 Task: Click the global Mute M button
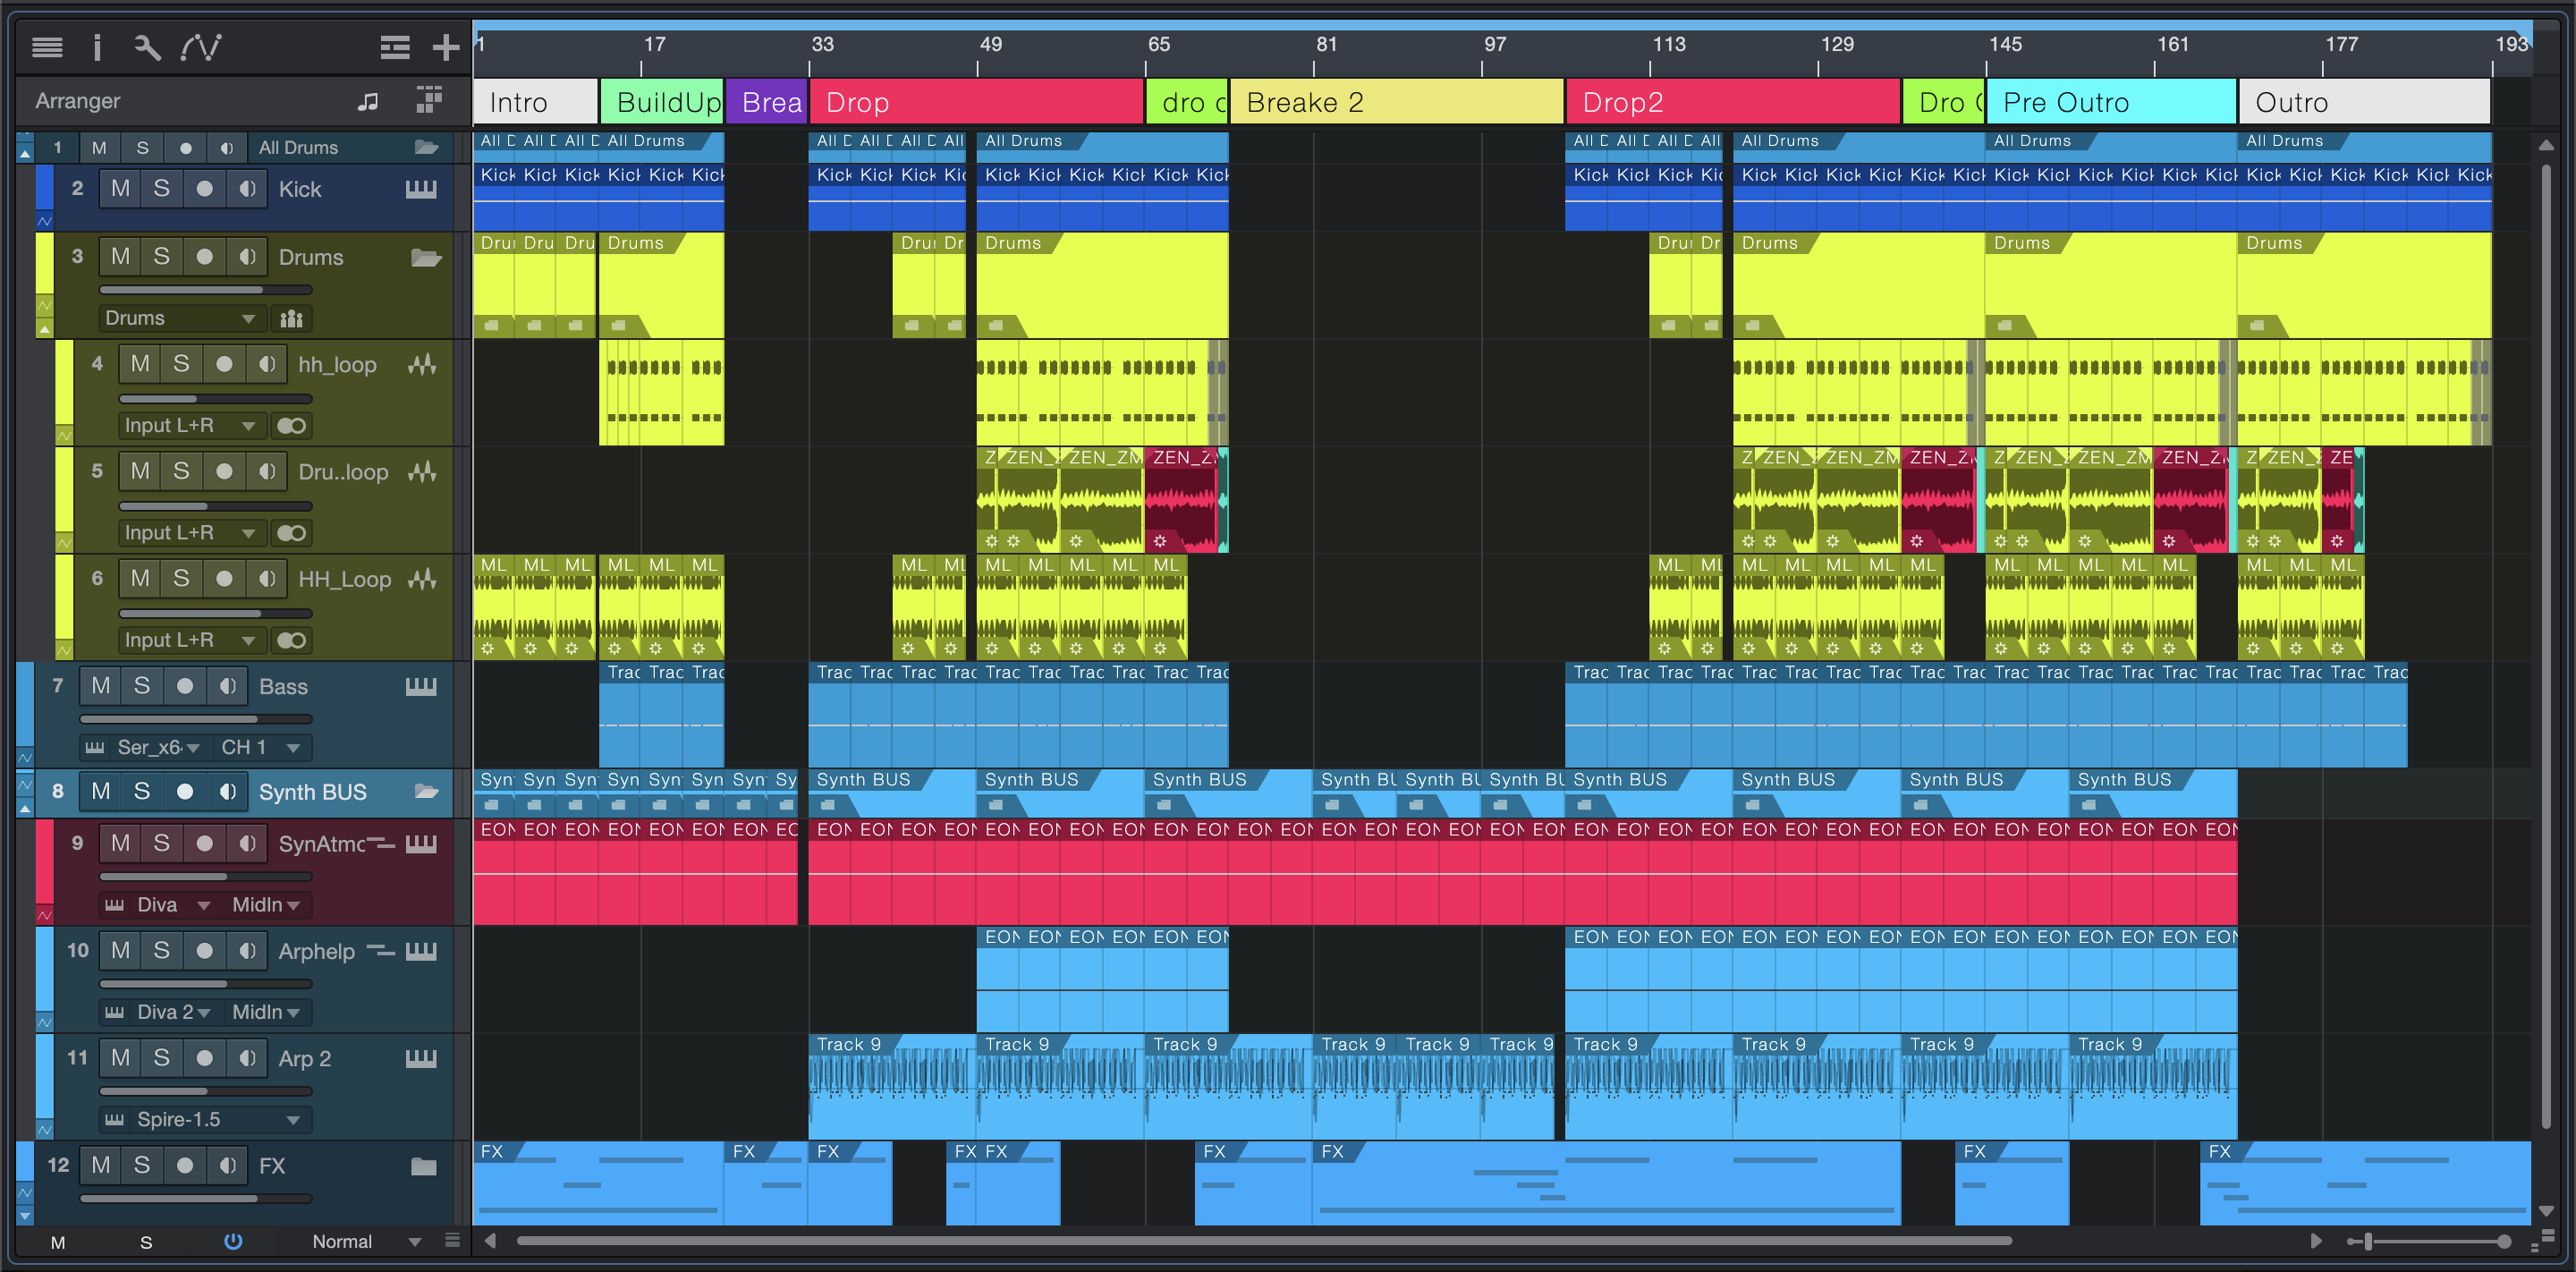[x=58, y=1242]
